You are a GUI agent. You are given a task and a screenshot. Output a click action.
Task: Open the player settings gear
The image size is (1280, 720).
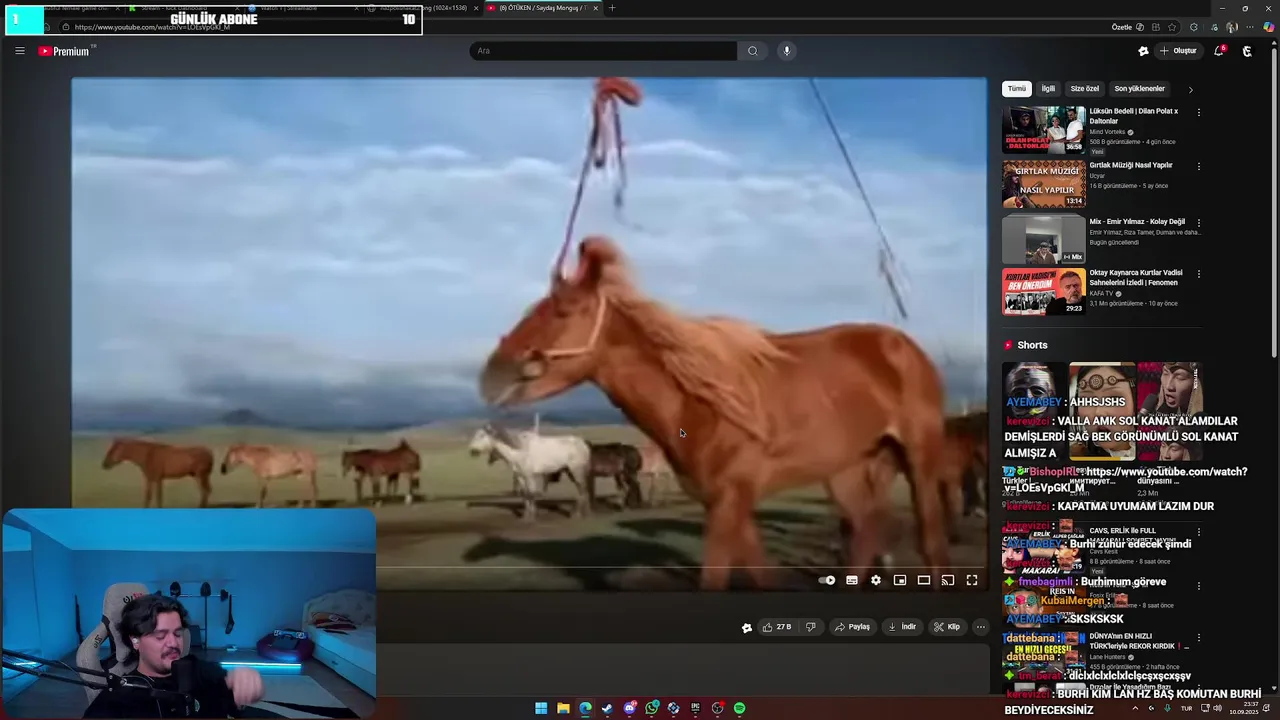tap(876, 580)
